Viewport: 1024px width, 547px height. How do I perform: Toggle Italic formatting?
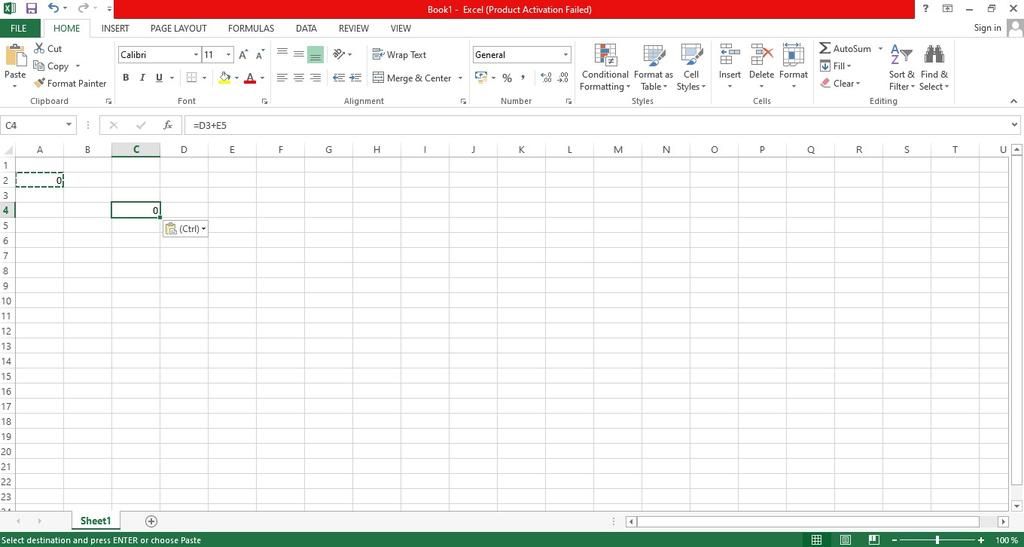pyautogui.click(x=142, y=78)
